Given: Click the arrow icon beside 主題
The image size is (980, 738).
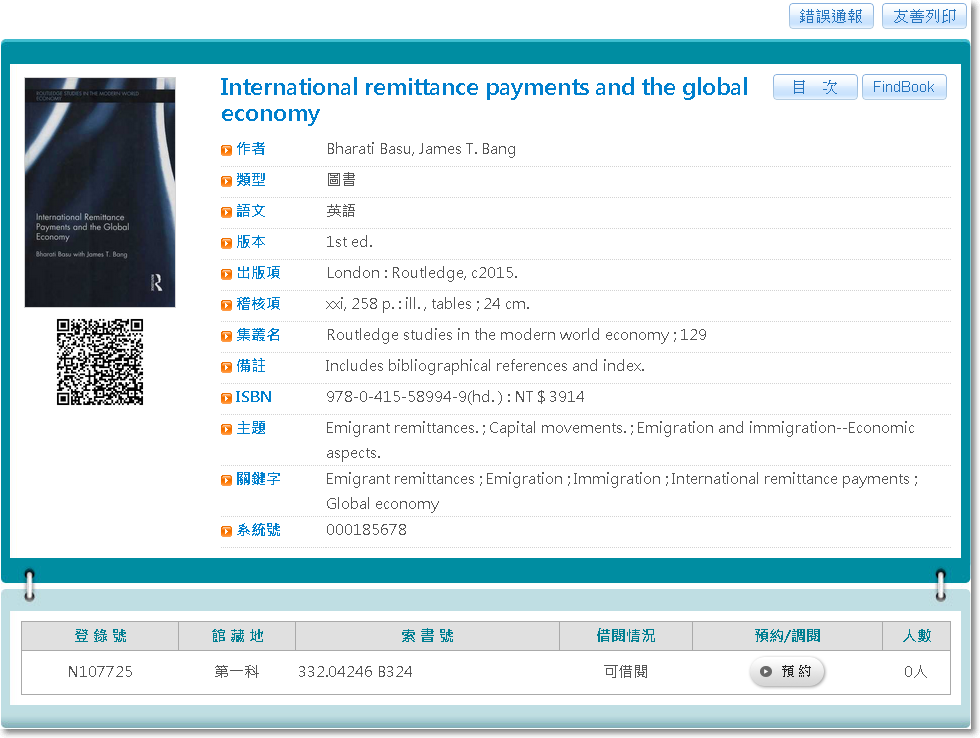Looking at the screenshot, I should (x=227, y=429).
